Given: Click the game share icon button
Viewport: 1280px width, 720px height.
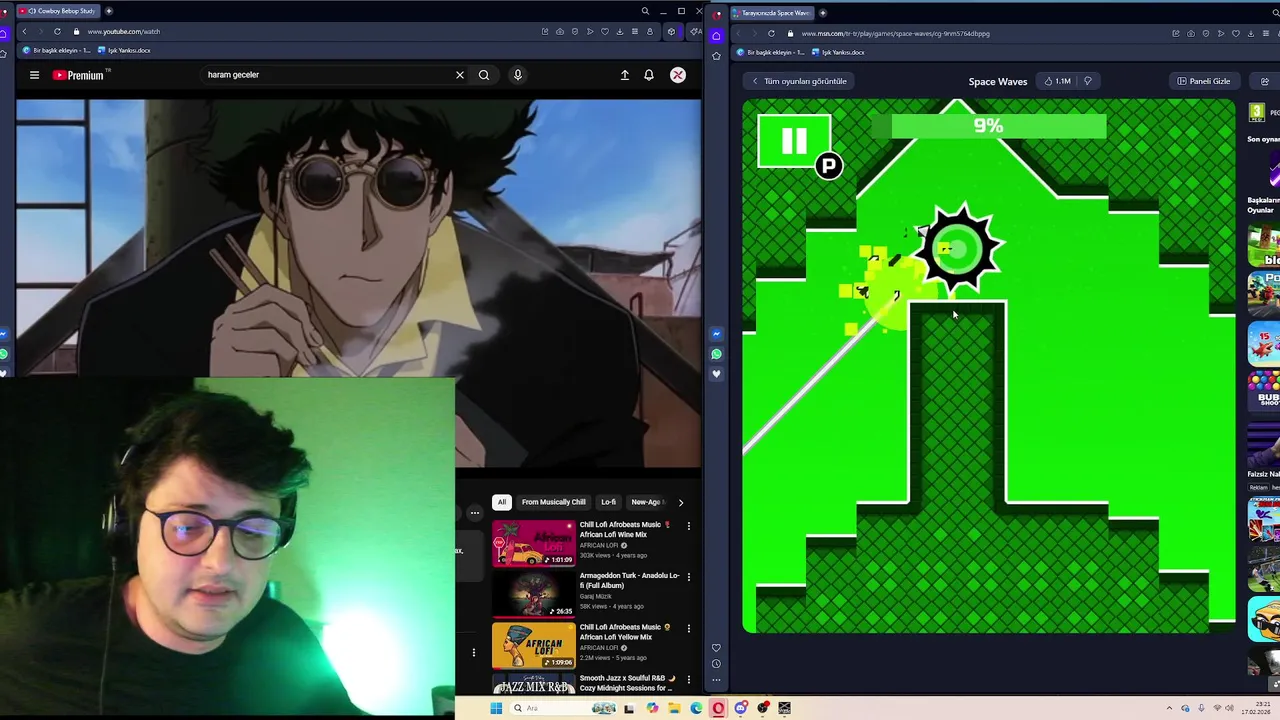Looking at the screenshot, I should 1265,81.
